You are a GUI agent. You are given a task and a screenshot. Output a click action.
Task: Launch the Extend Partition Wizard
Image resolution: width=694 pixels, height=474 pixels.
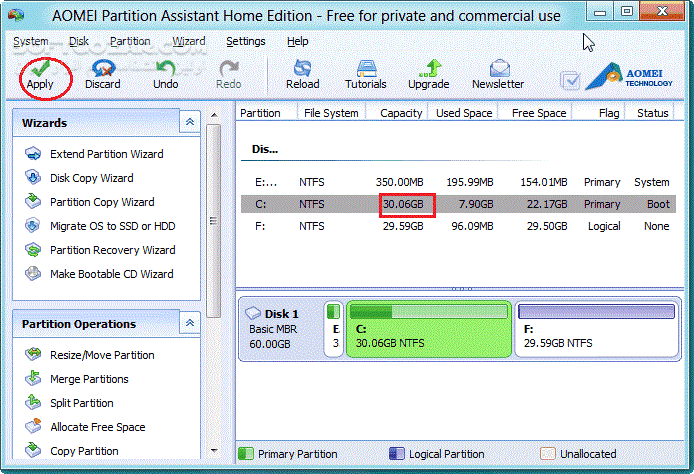click(106, 154)
